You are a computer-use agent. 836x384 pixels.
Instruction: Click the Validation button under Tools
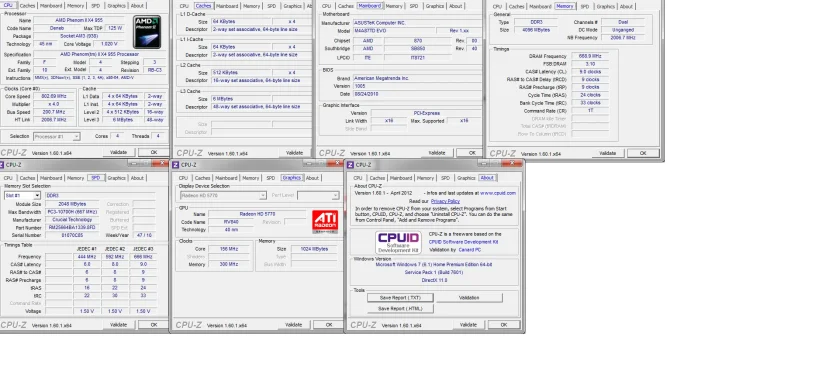coord(469,298)
